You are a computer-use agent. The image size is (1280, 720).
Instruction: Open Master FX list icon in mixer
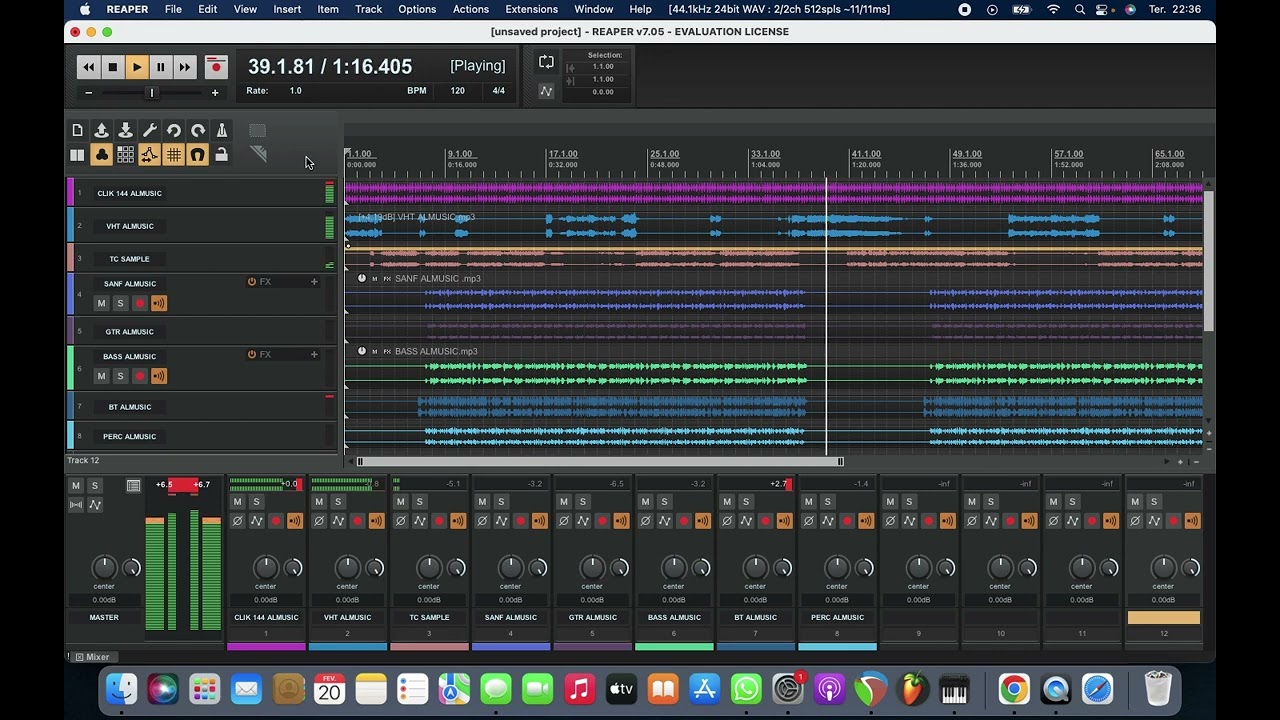point(133,486)
